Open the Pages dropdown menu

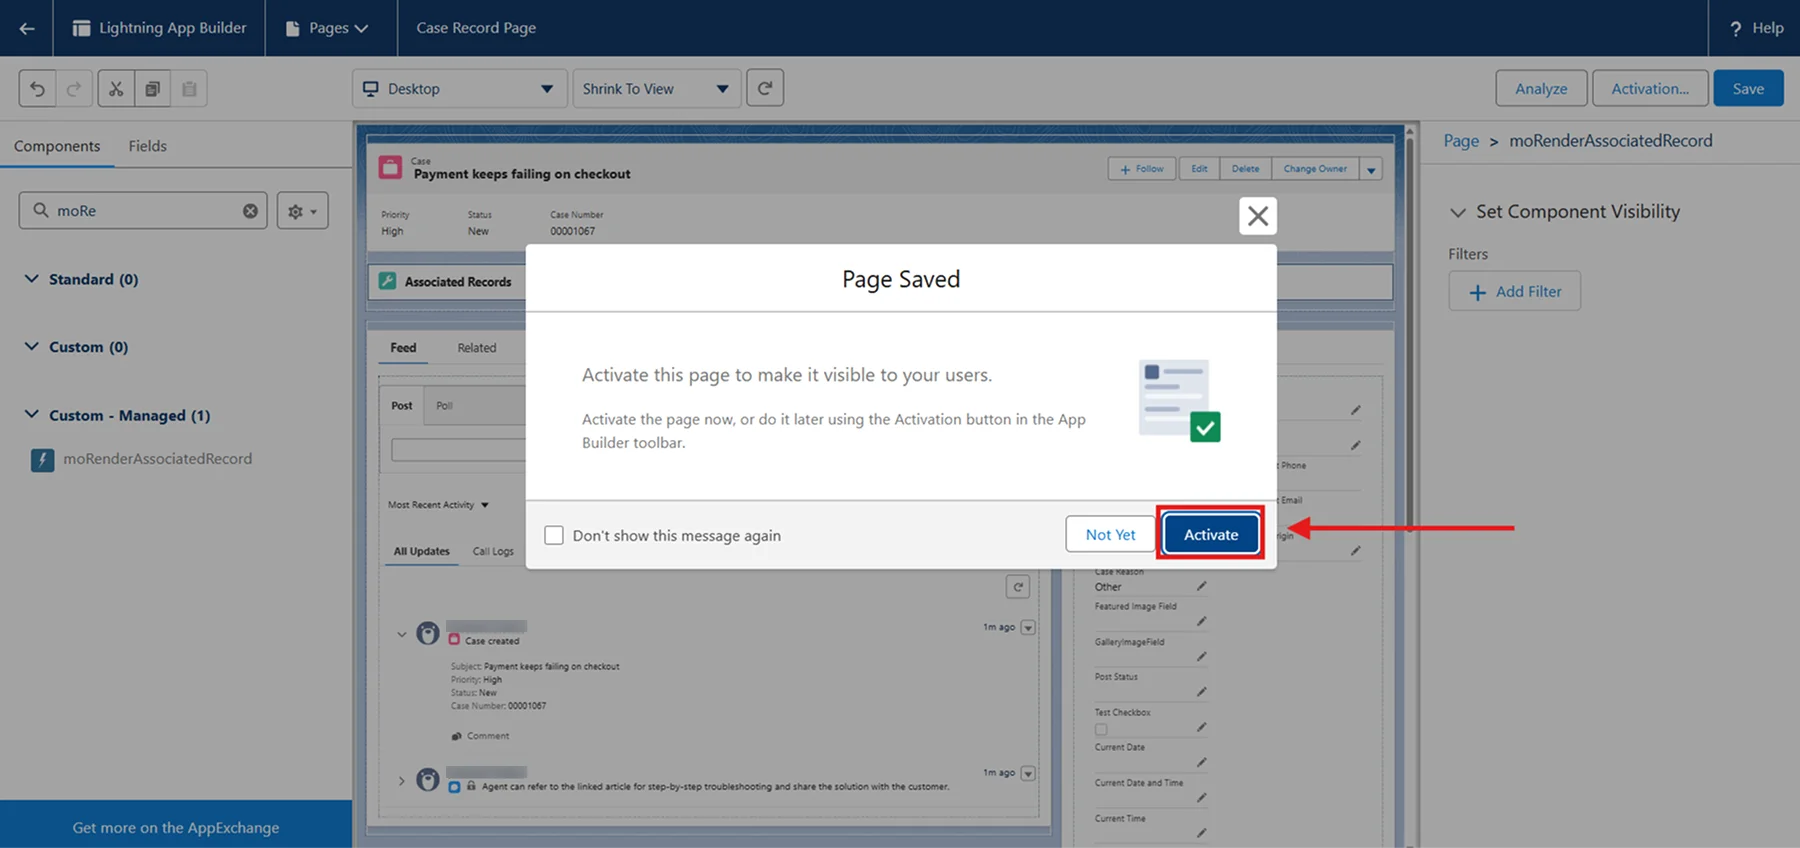[328, 28]
